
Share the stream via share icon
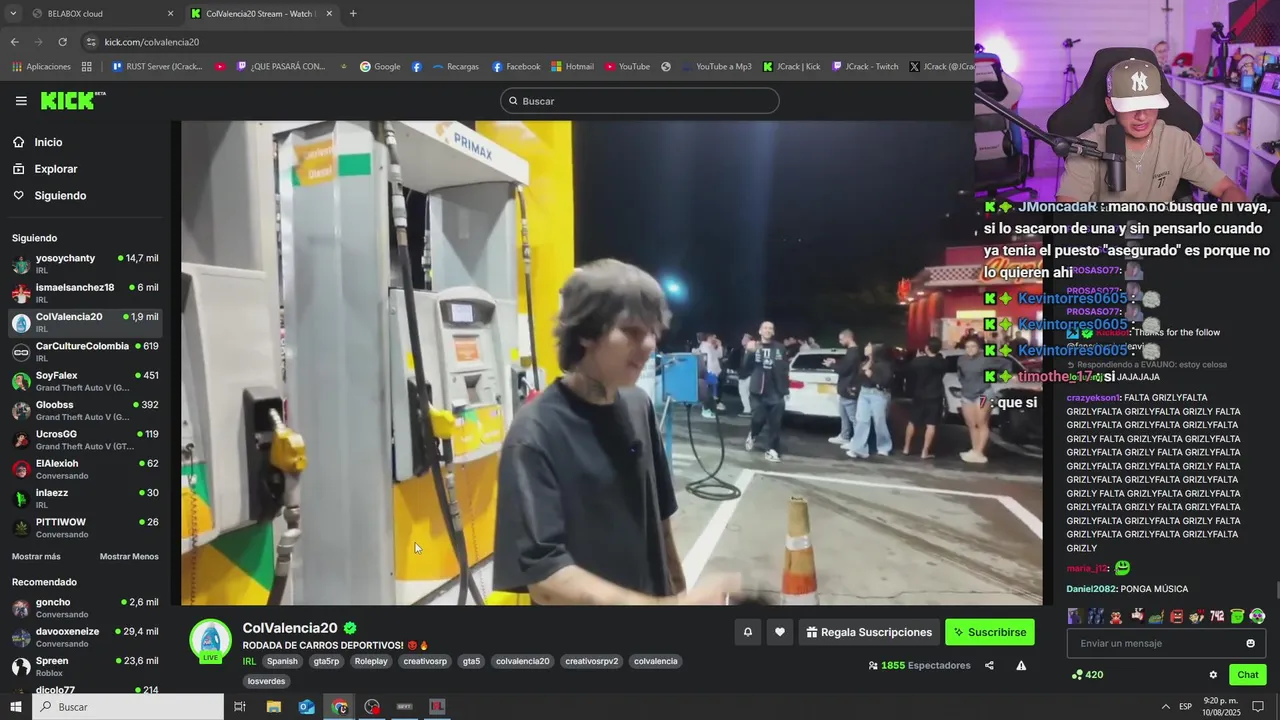(x=989, y=666)
